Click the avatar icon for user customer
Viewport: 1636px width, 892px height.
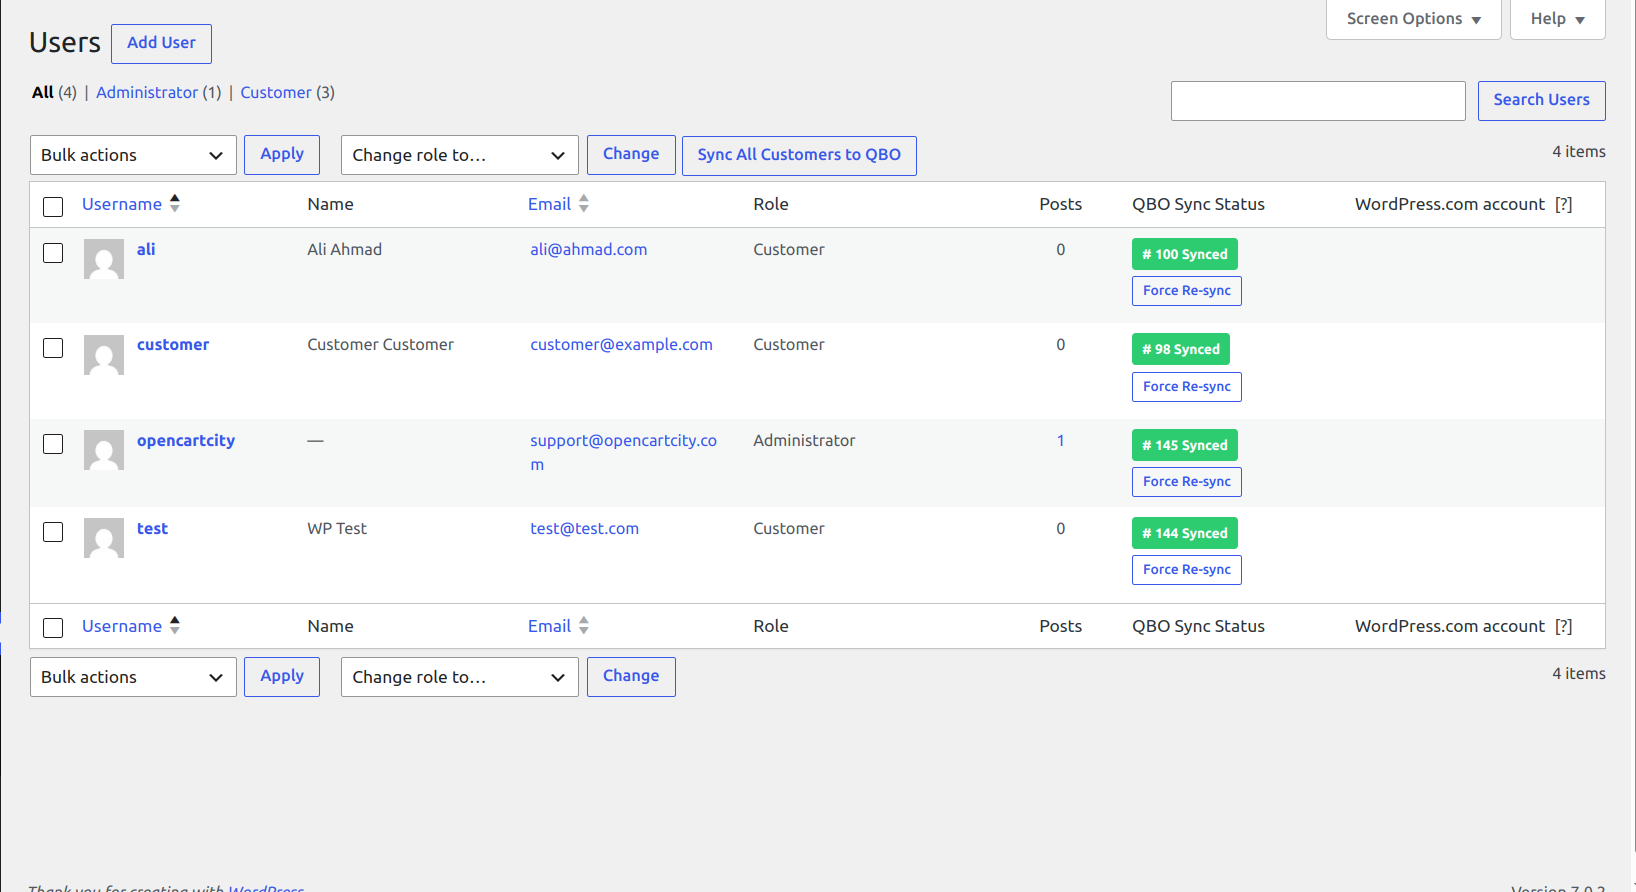click(x=104, y=355)
